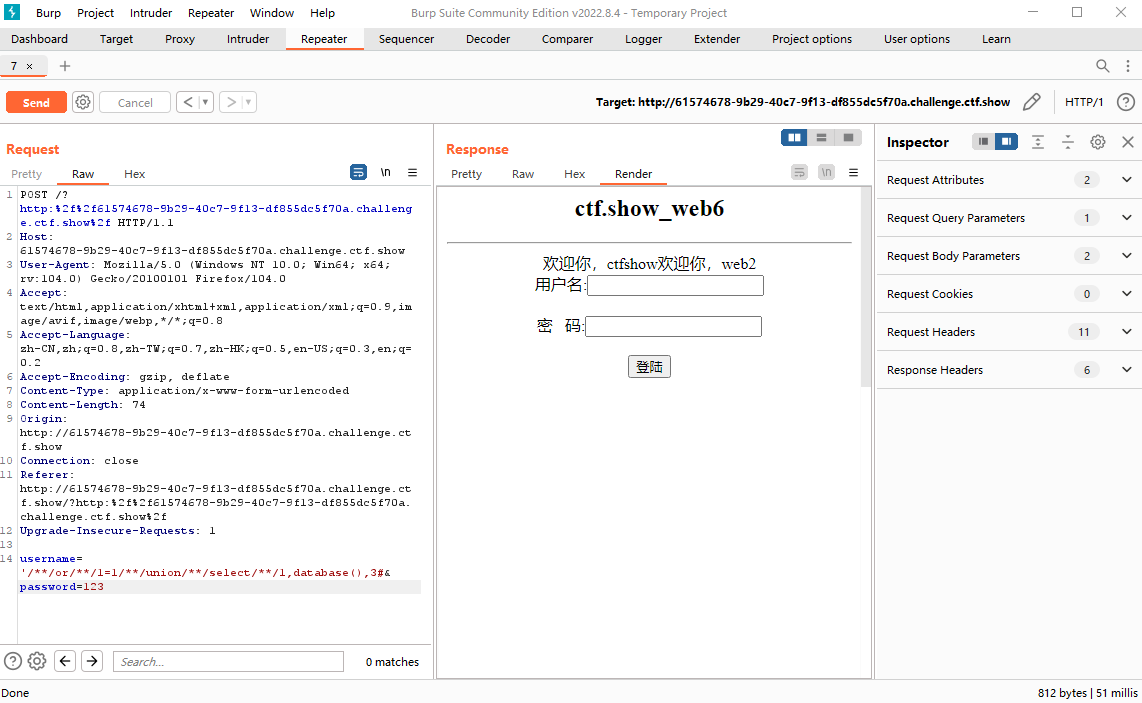
Task: Go to previous request in history
Action: tap(187, 102)
